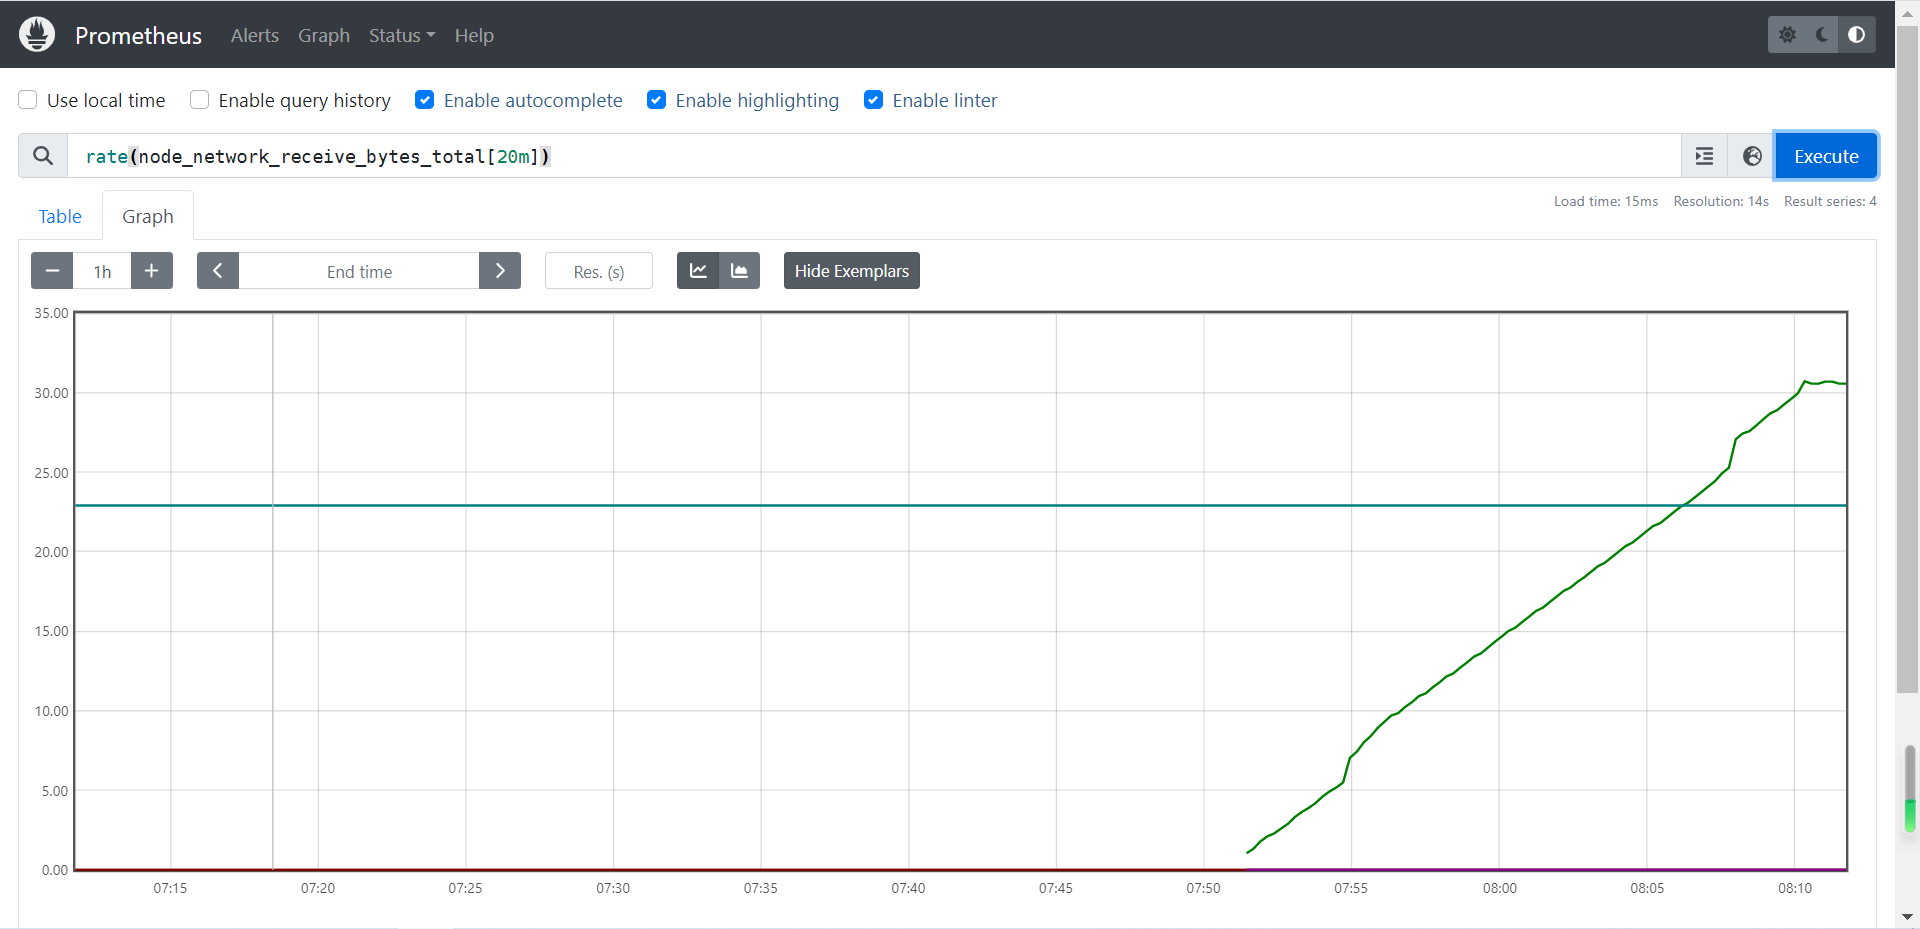
Task: Click the Load time: 15ms text
Action: (1606, 201)
